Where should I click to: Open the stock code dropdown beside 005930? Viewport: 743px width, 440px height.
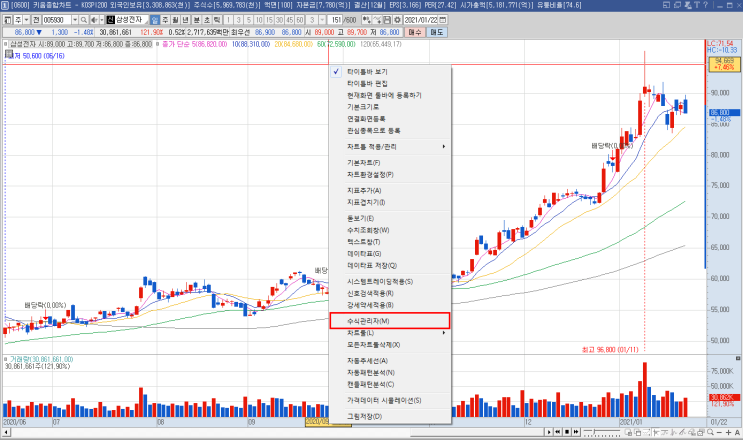point(75,20)
